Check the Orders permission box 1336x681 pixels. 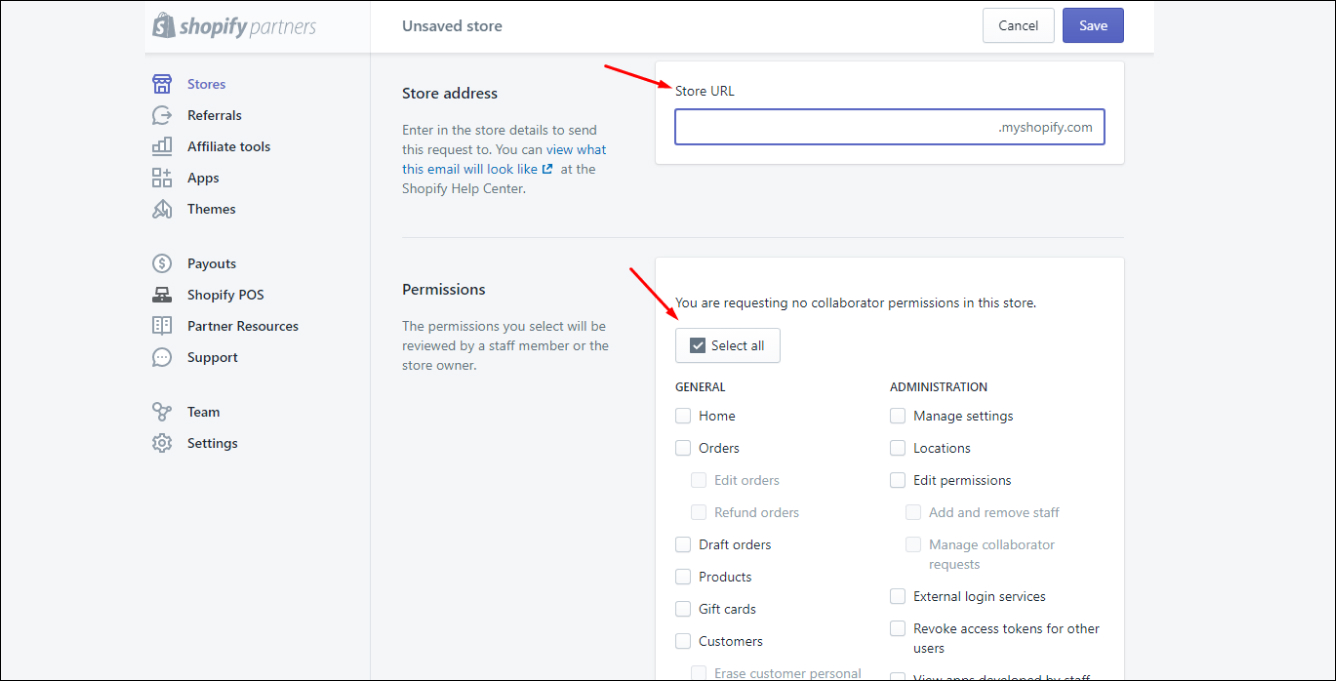pyautogui.click(x=683, y=448)
